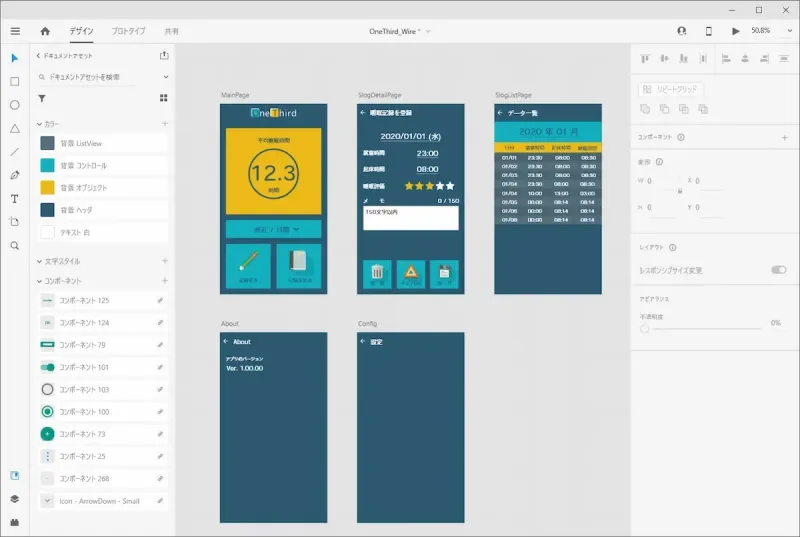This screenshot has height=537, width=800.
Task: Select the 背景 コントロール color swatch
Action: point(47,165)
